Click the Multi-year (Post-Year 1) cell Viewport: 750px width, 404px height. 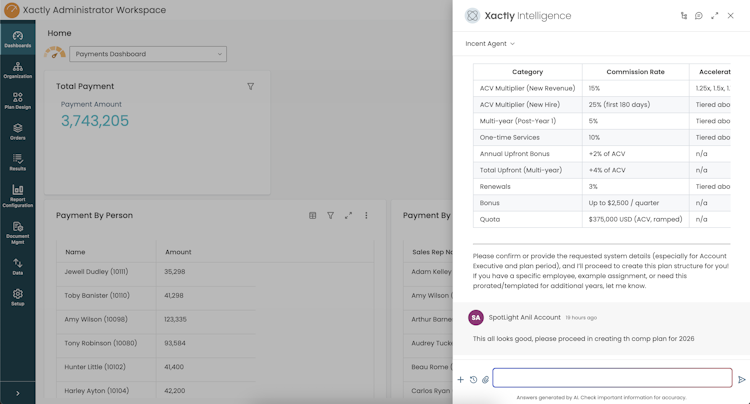[x=528, y=121]
